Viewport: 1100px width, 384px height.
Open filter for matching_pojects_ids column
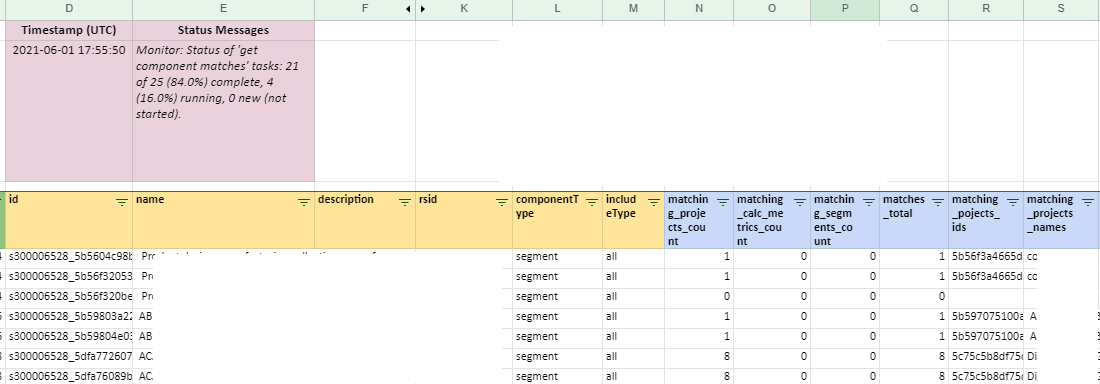(x=1013, y=201)
